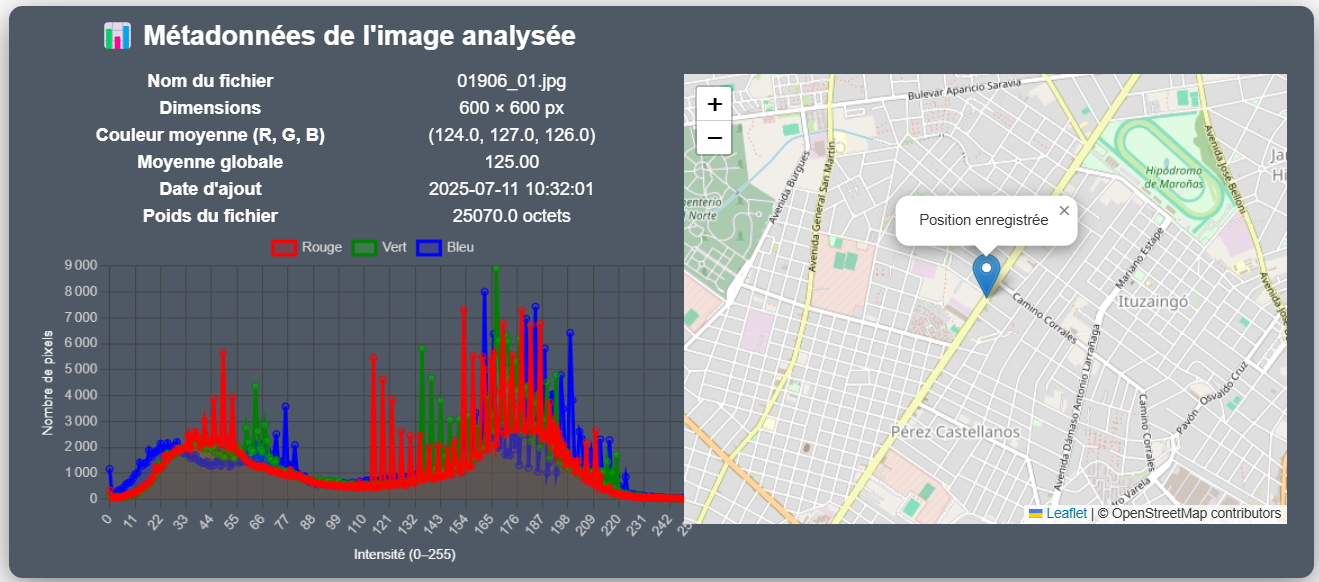Viewport: 1319px width, 582px height.
Task: Toggle the Vert dataset in chart legend
Action: coord(379,247)
